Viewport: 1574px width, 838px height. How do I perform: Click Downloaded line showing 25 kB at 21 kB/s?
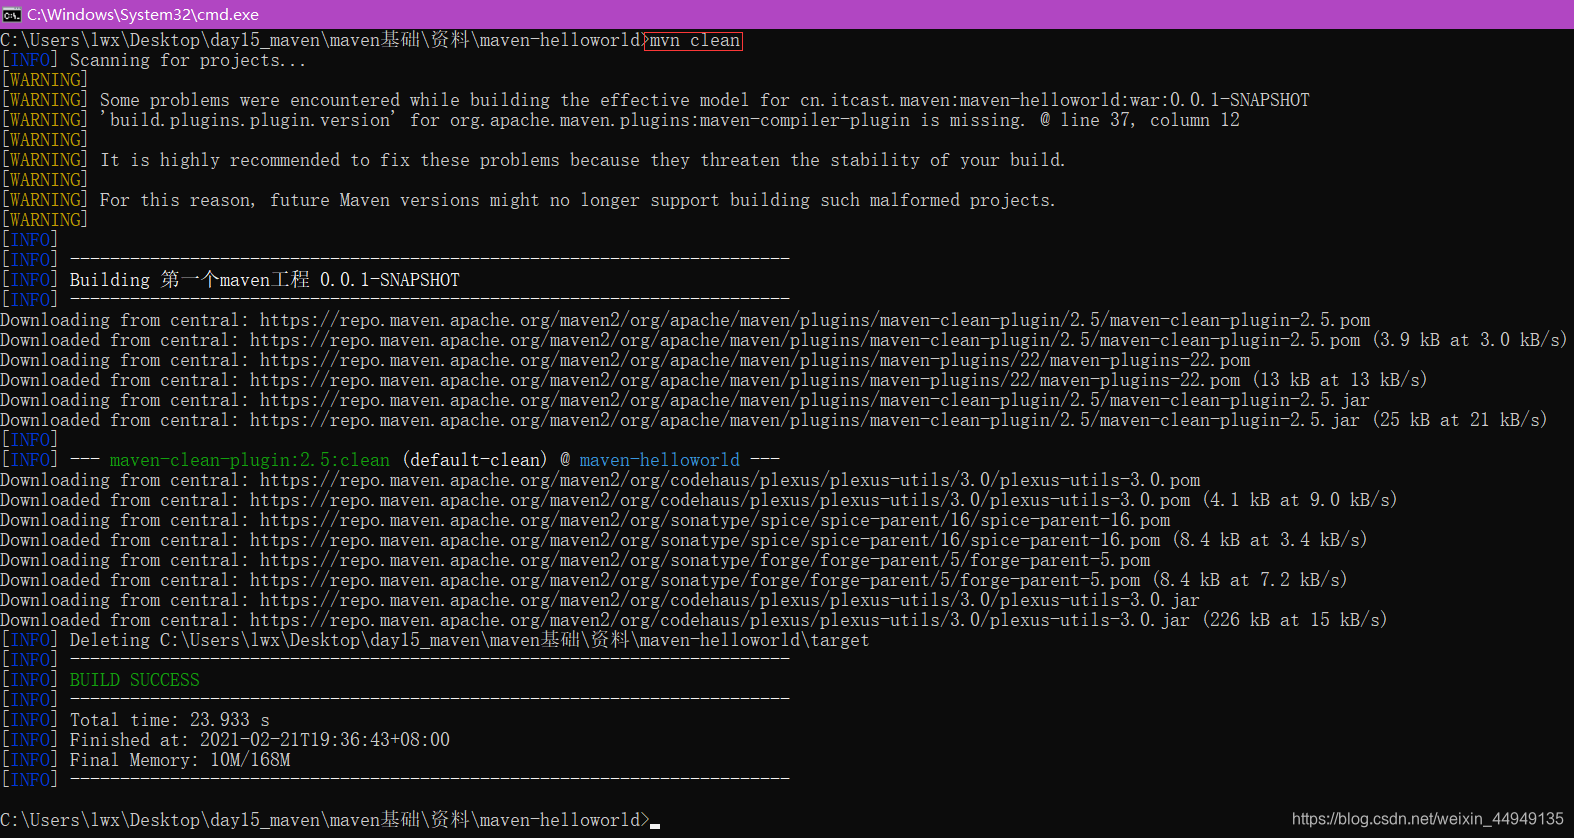774,420
